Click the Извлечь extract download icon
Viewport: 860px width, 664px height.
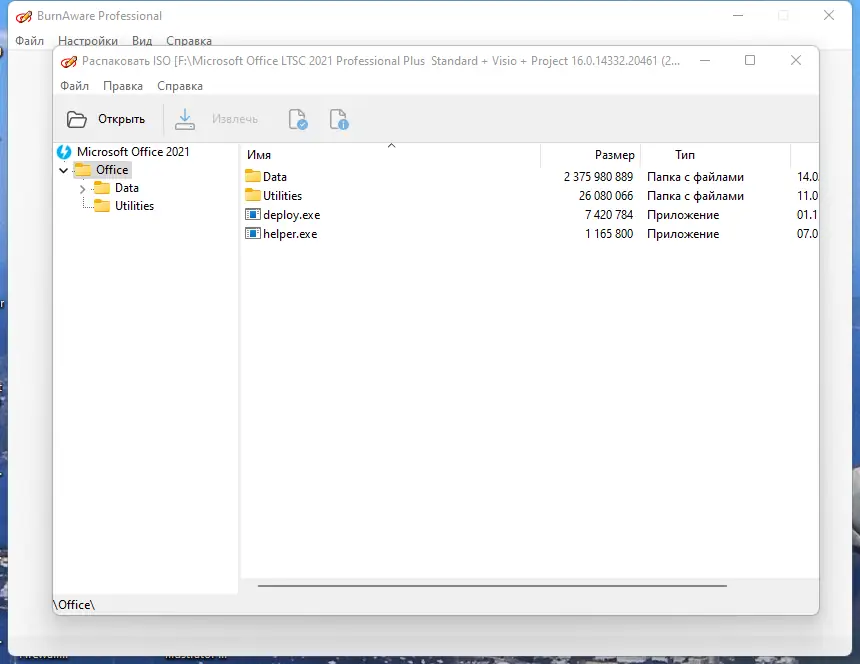tap(185, 119)
